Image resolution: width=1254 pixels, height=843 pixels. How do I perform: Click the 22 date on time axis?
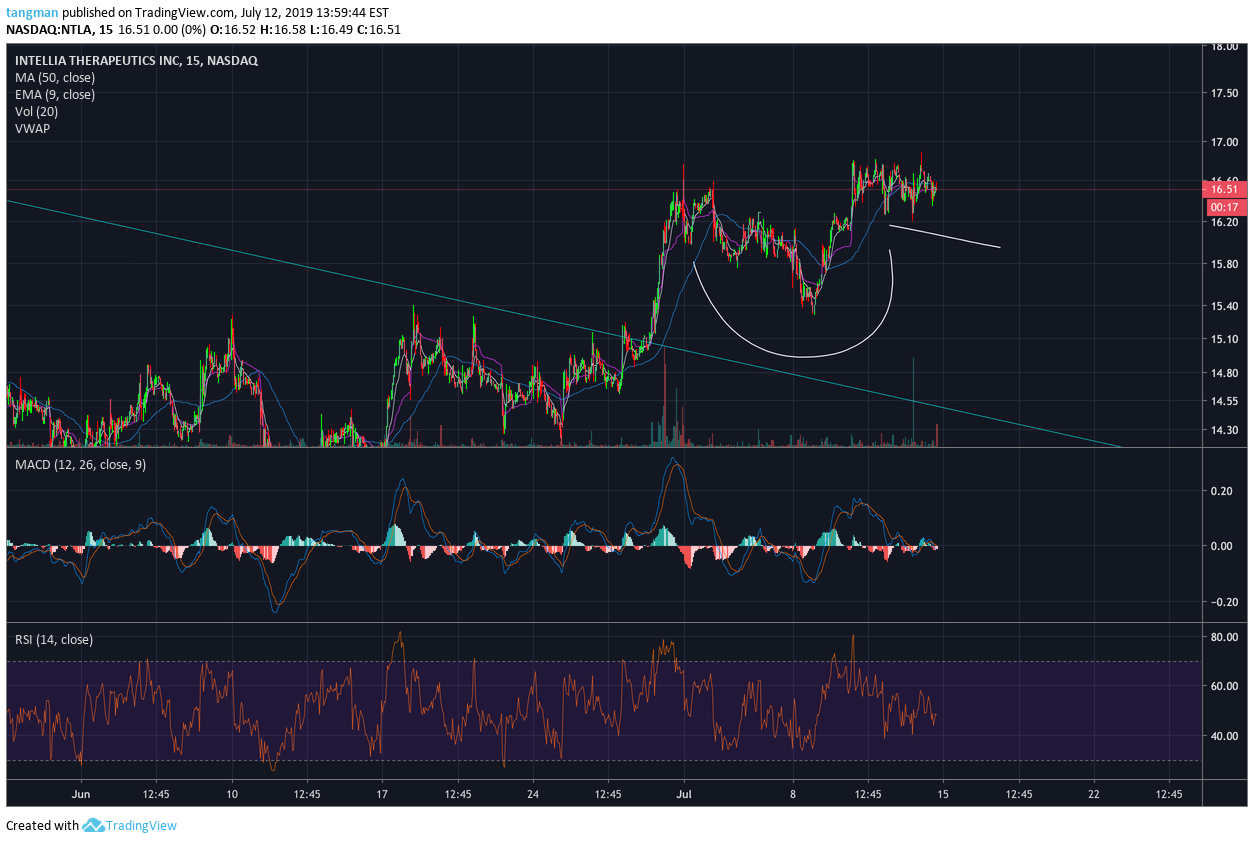tap(1094, 794)
